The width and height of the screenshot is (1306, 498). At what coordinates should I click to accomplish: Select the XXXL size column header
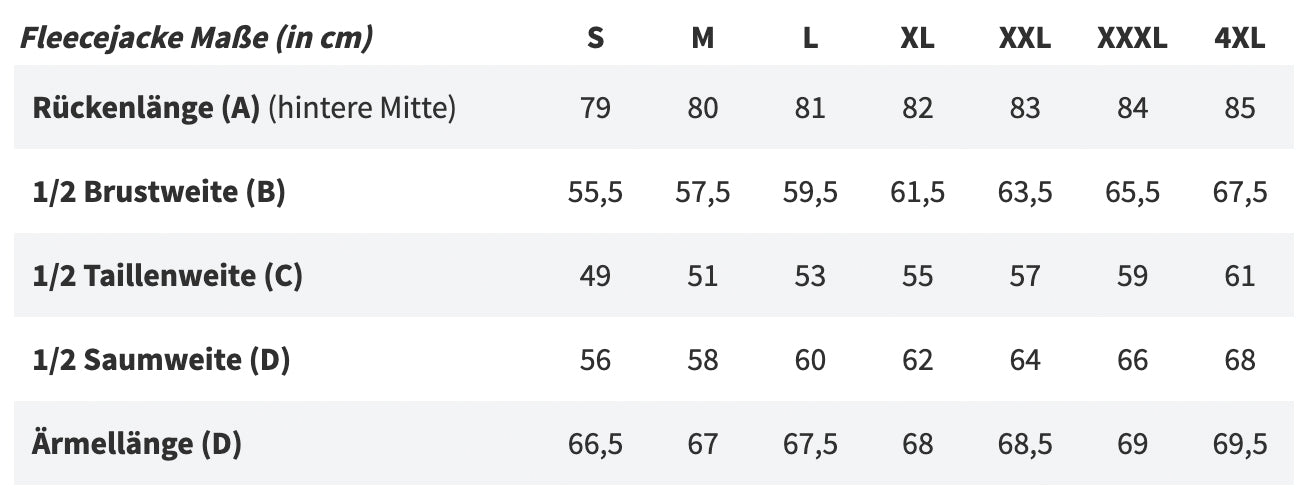[1132, 39]
